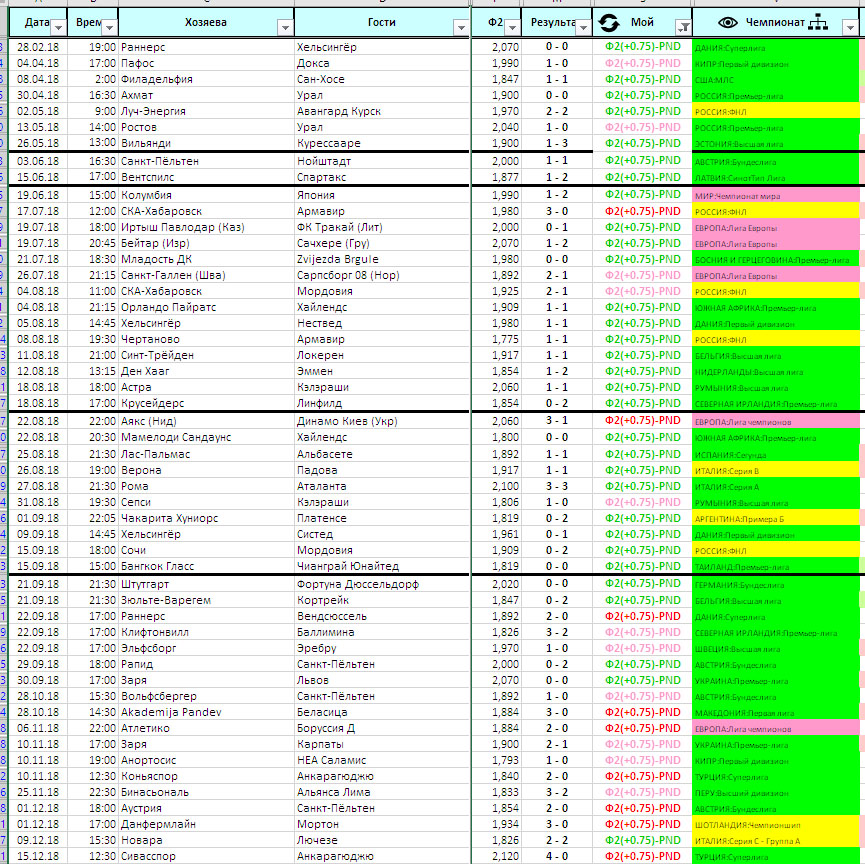Click the 3 - 3 result of Рома match
Viewport: 865px width, 864px height.
click(x=557, y=486)
